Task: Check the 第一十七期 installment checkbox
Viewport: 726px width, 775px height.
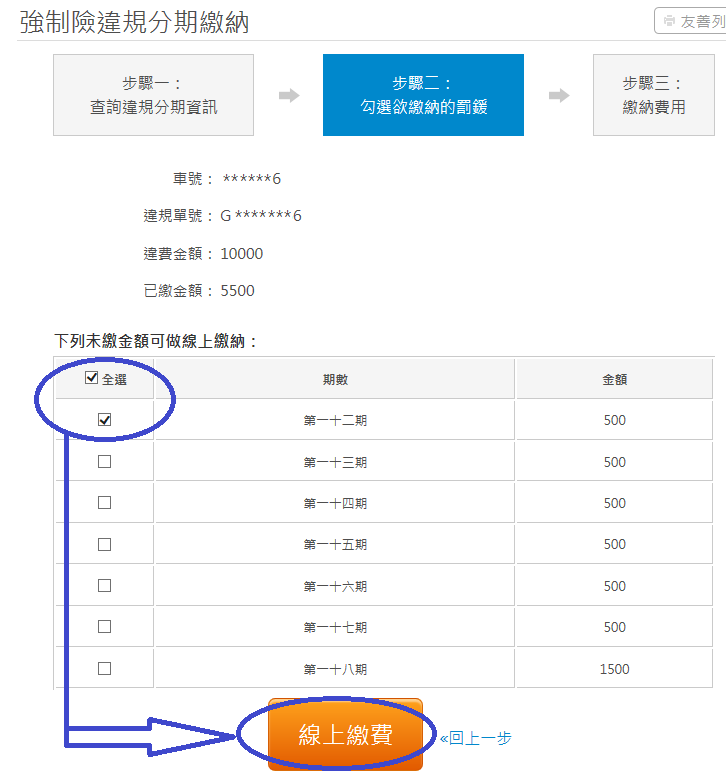Action: click(x=104, y=627)
